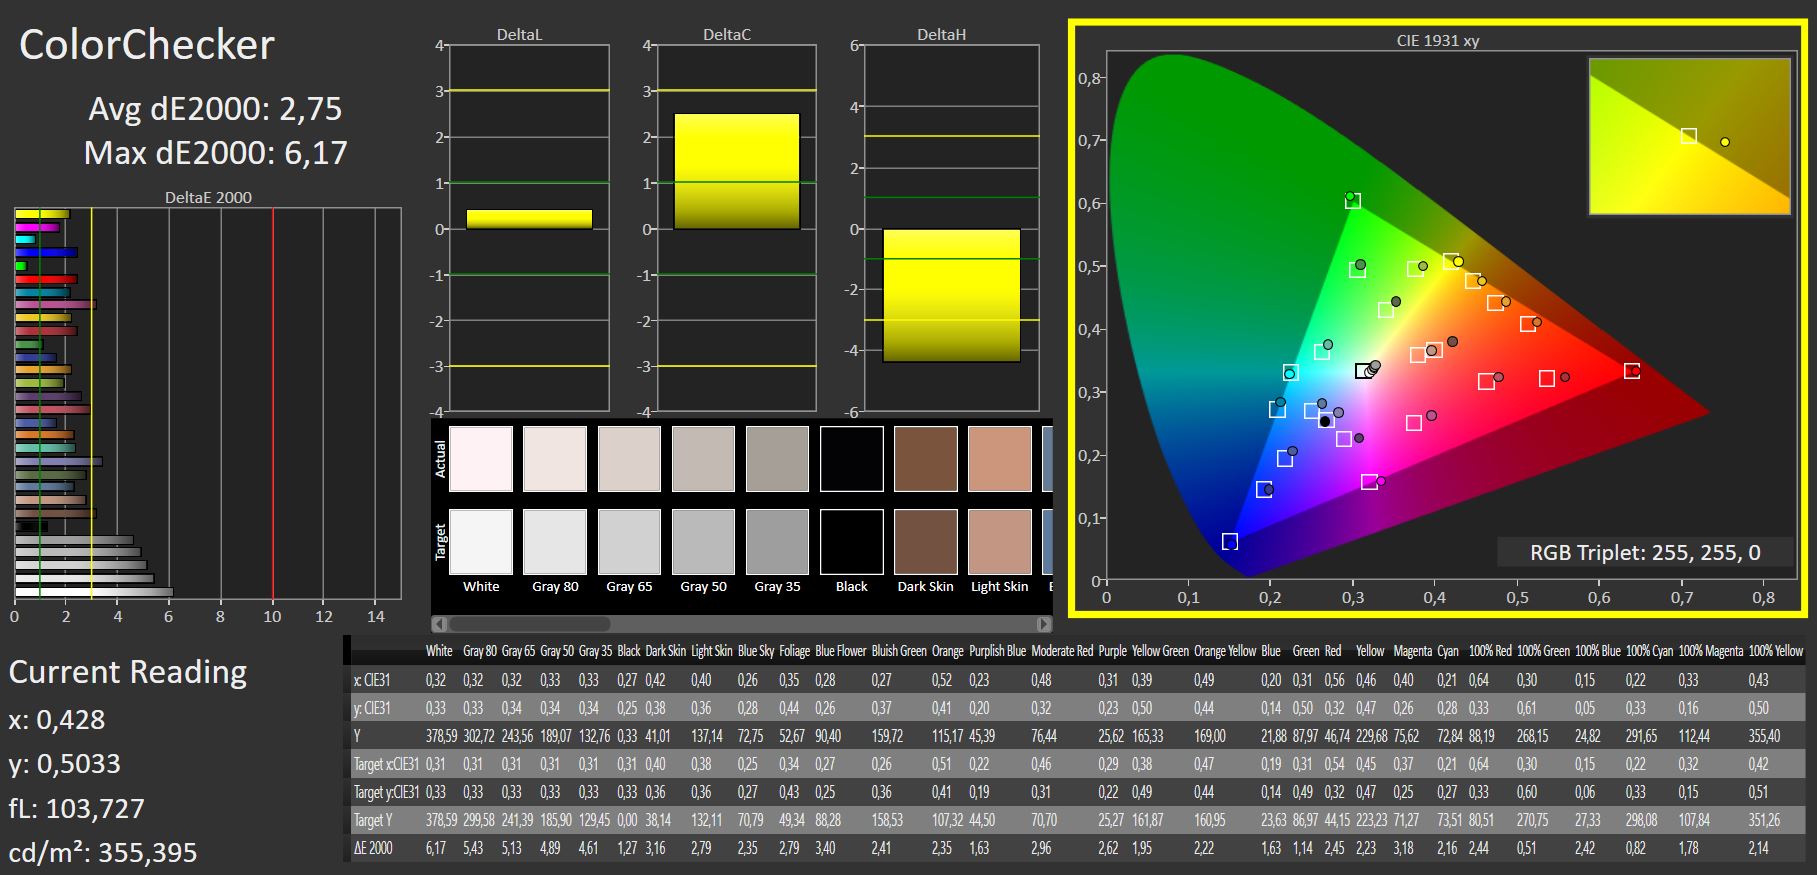Click the fL: 103,727 reading
This screenshot has height=875, width=1817.
coord(77,808)
